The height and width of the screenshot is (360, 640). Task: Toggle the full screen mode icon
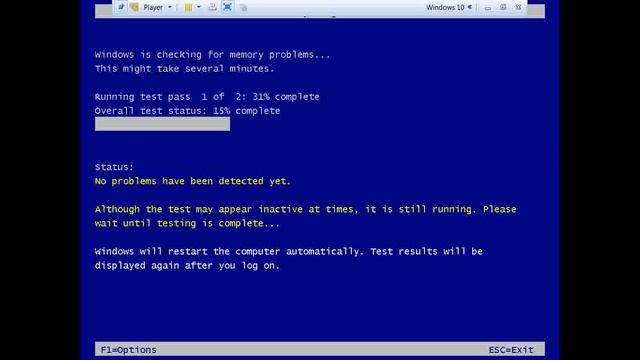(x=227, y=7)
